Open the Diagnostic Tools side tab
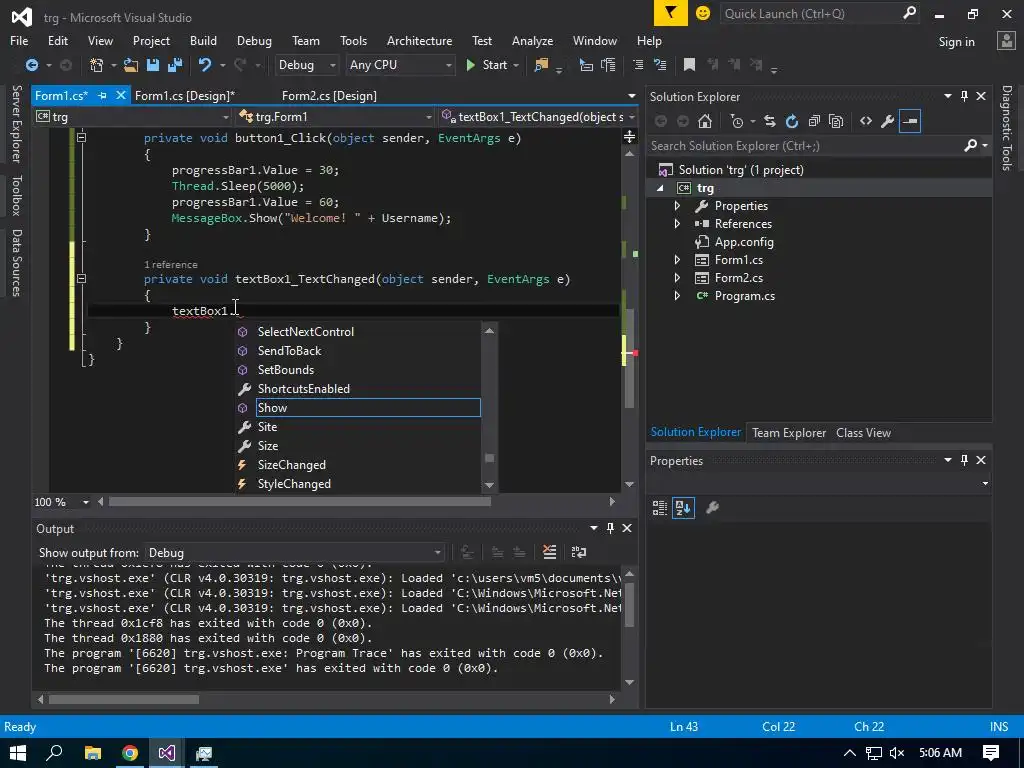 [1008, 128]
